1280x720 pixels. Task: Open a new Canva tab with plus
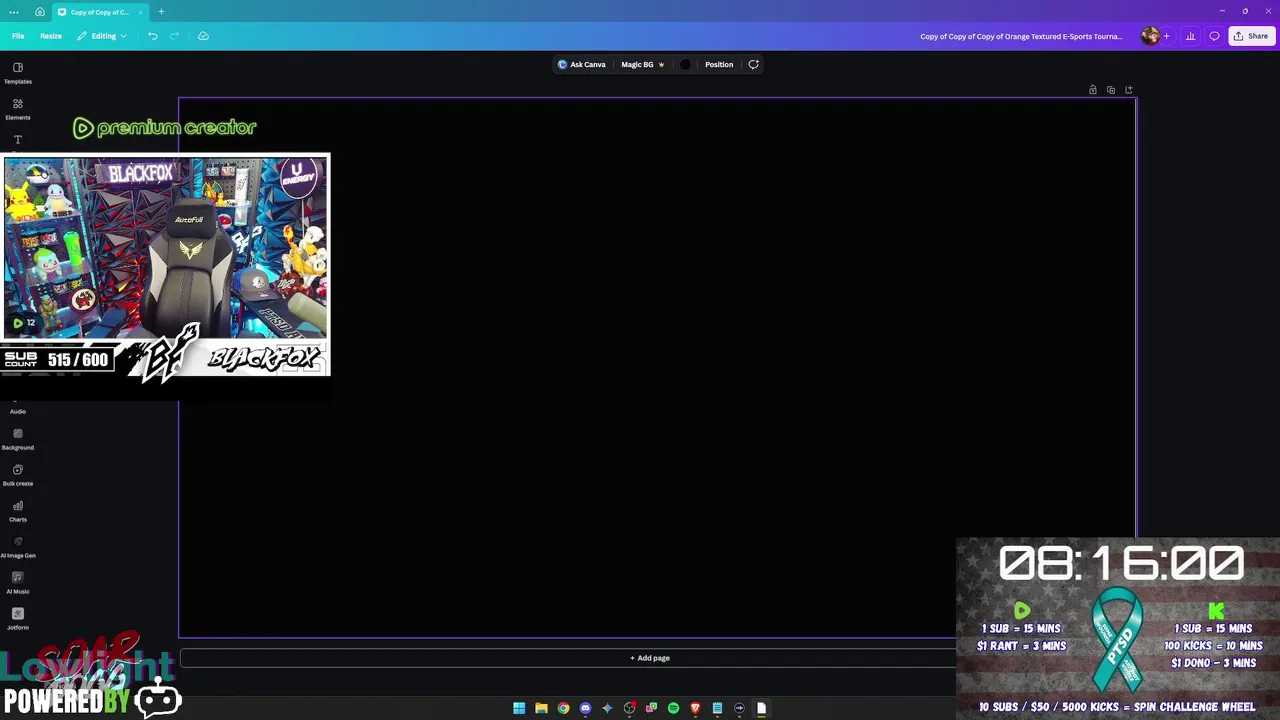coord(161,12)
